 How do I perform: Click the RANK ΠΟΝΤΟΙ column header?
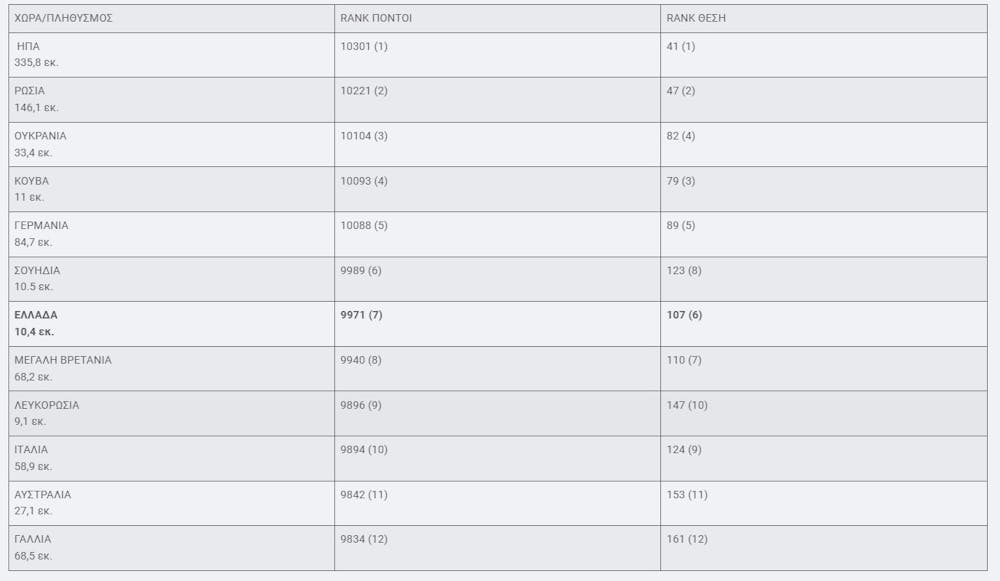[376, 18]
